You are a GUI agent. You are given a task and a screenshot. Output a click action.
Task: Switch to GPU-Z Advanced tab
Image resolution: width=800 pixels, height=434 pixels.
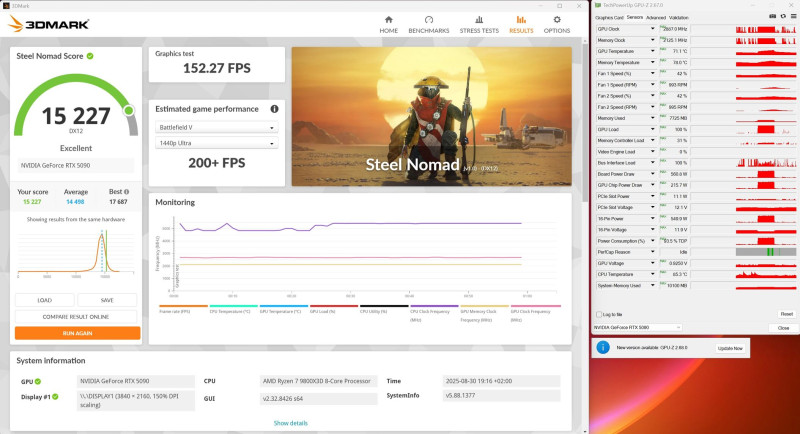(656, 17)
